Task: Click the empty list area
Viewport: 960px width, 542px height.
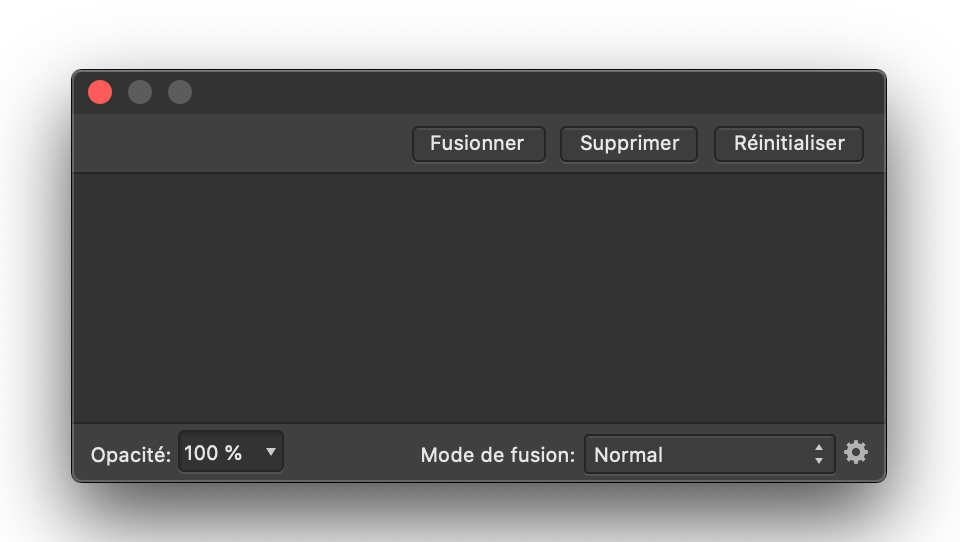Action: point(479,298)
